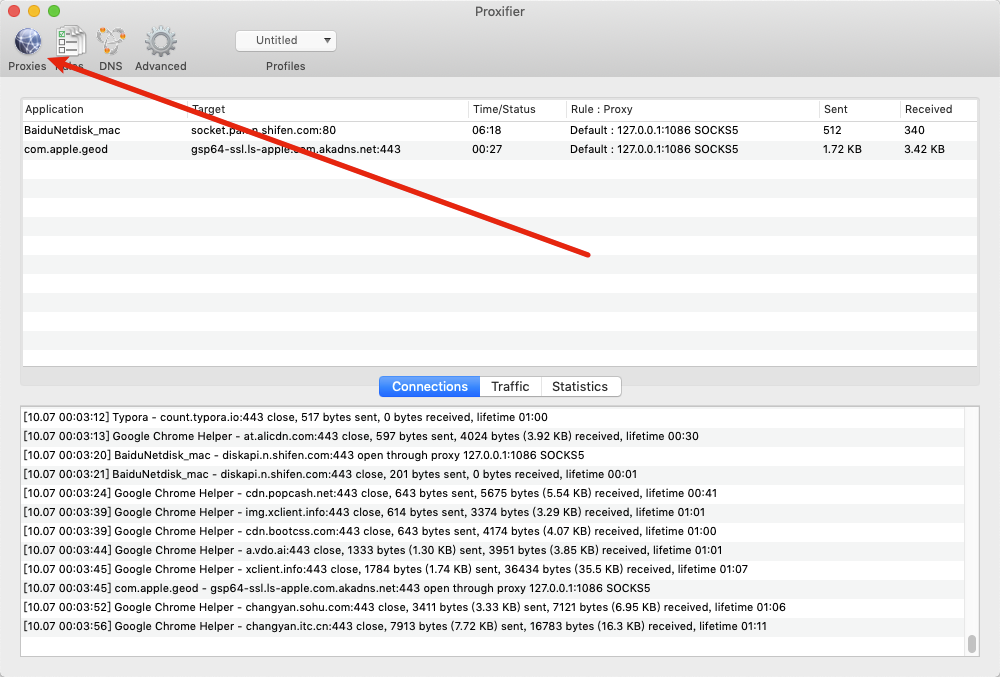The width and height of the screenshot is (1000, 677).
Task: Select the cdn.popcash.net:443 log entry
Action: pyautogui.click(x=492, y=493)
